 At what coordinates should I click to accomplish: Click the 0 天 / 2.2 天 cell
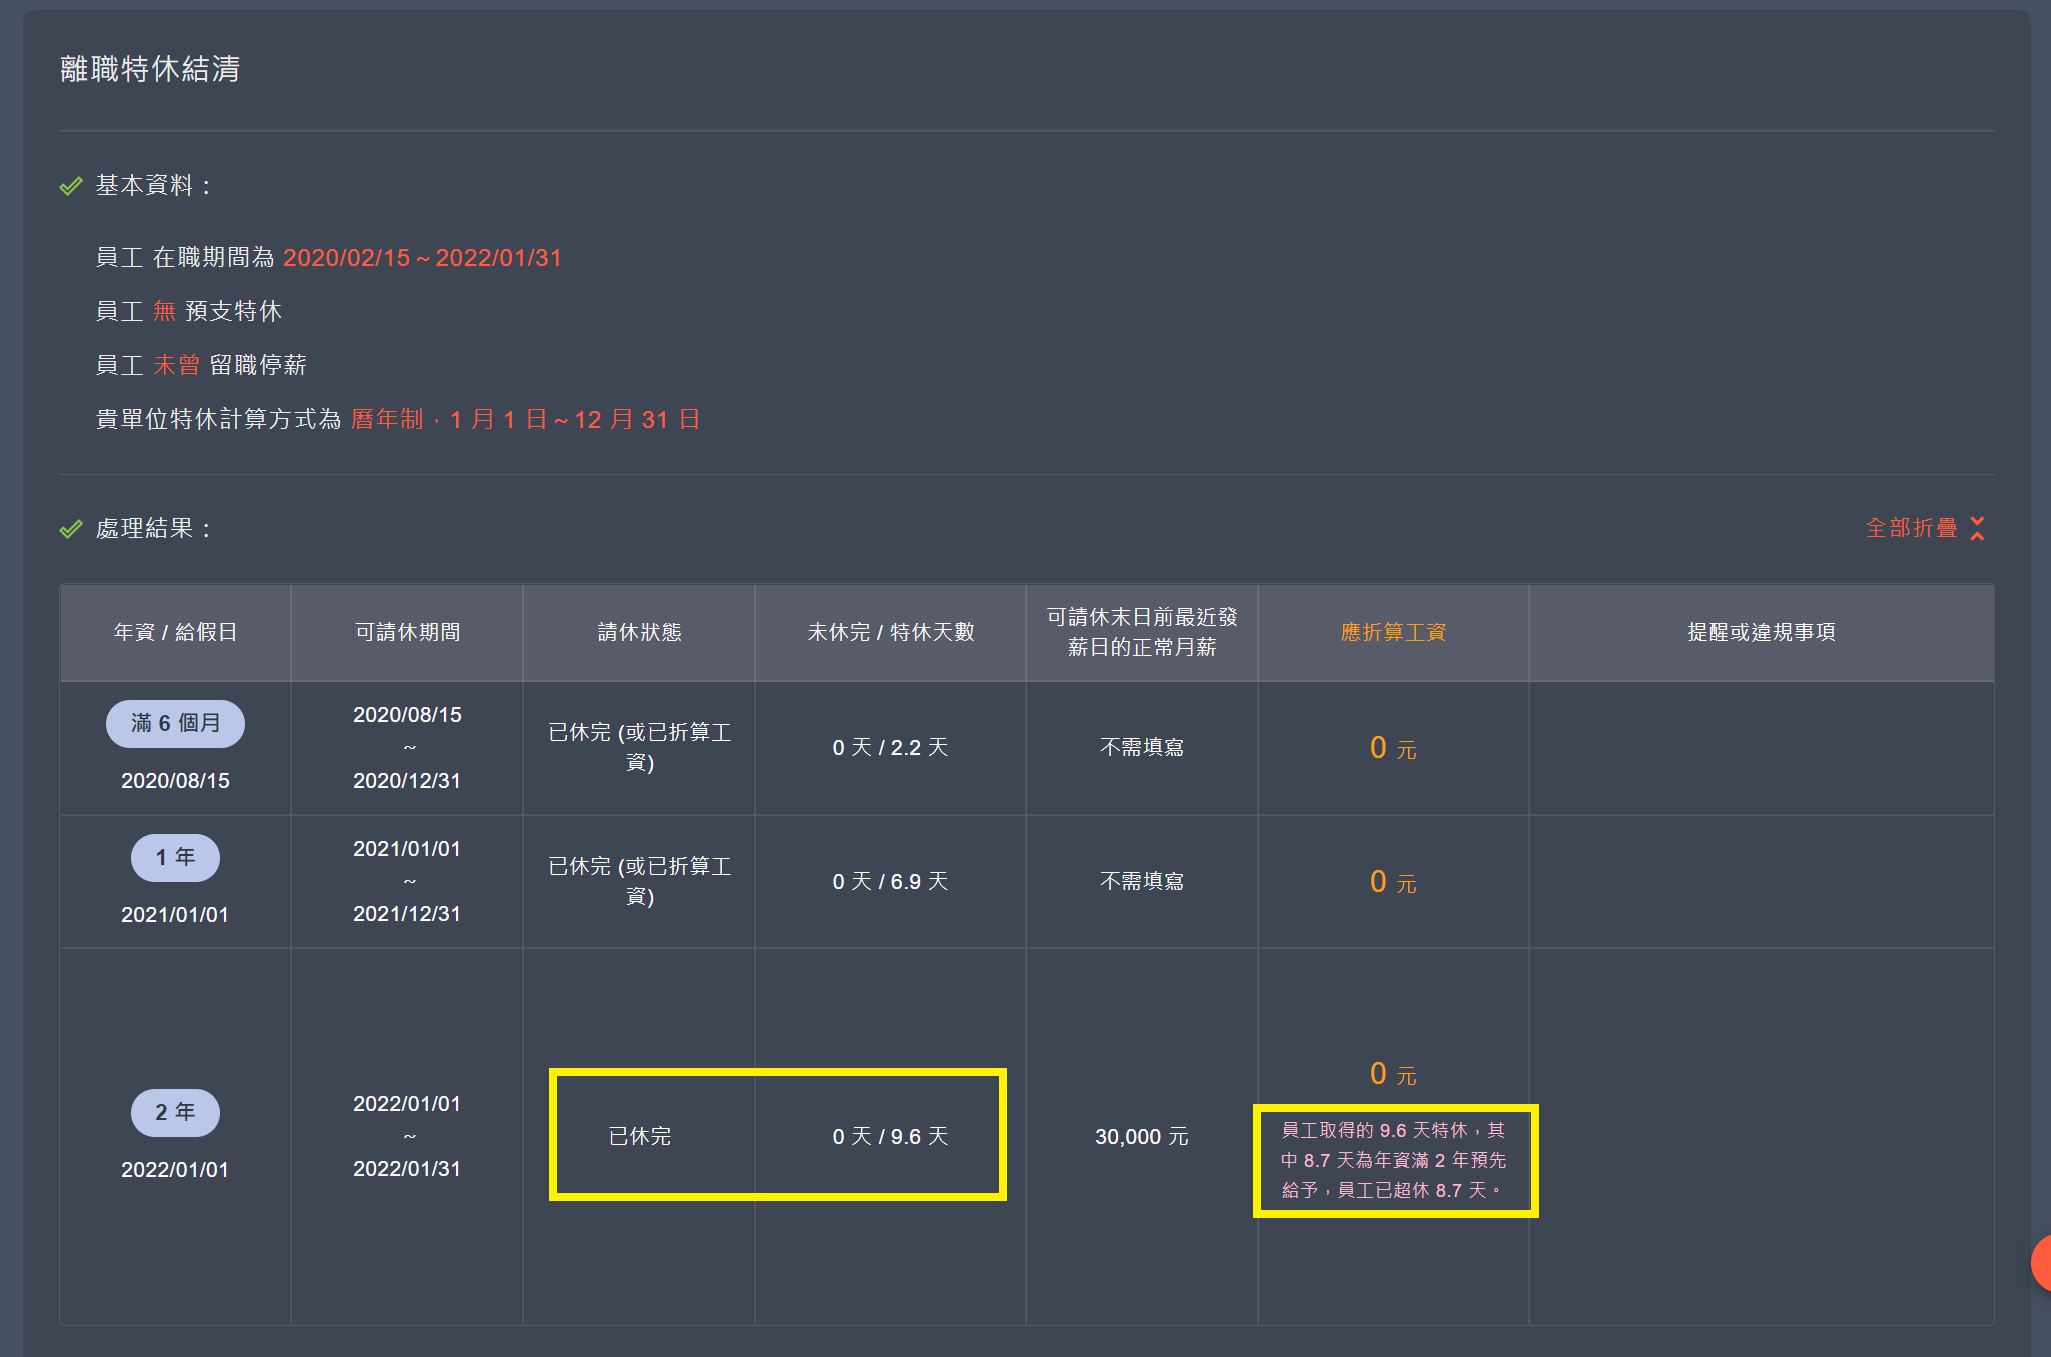[890, 748]
